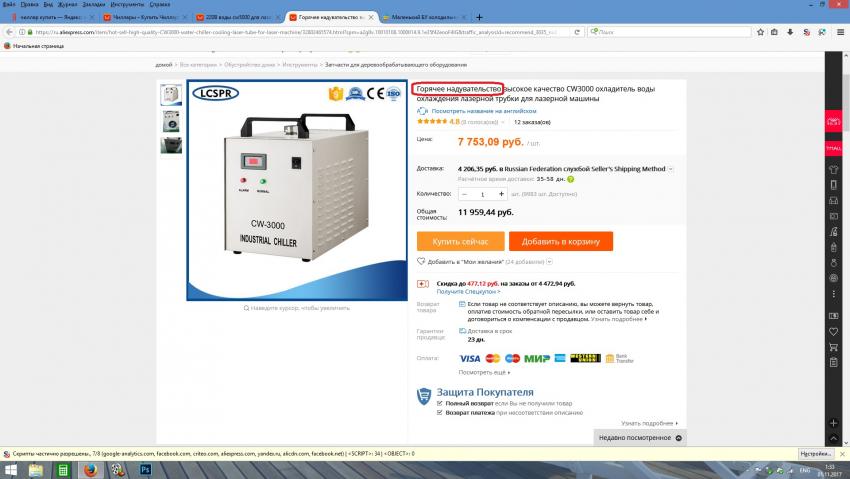Viewport: 850px width, 479px height.
Task: Expand the wishlist dropdown arrow
Action: [x=549, y=262]
